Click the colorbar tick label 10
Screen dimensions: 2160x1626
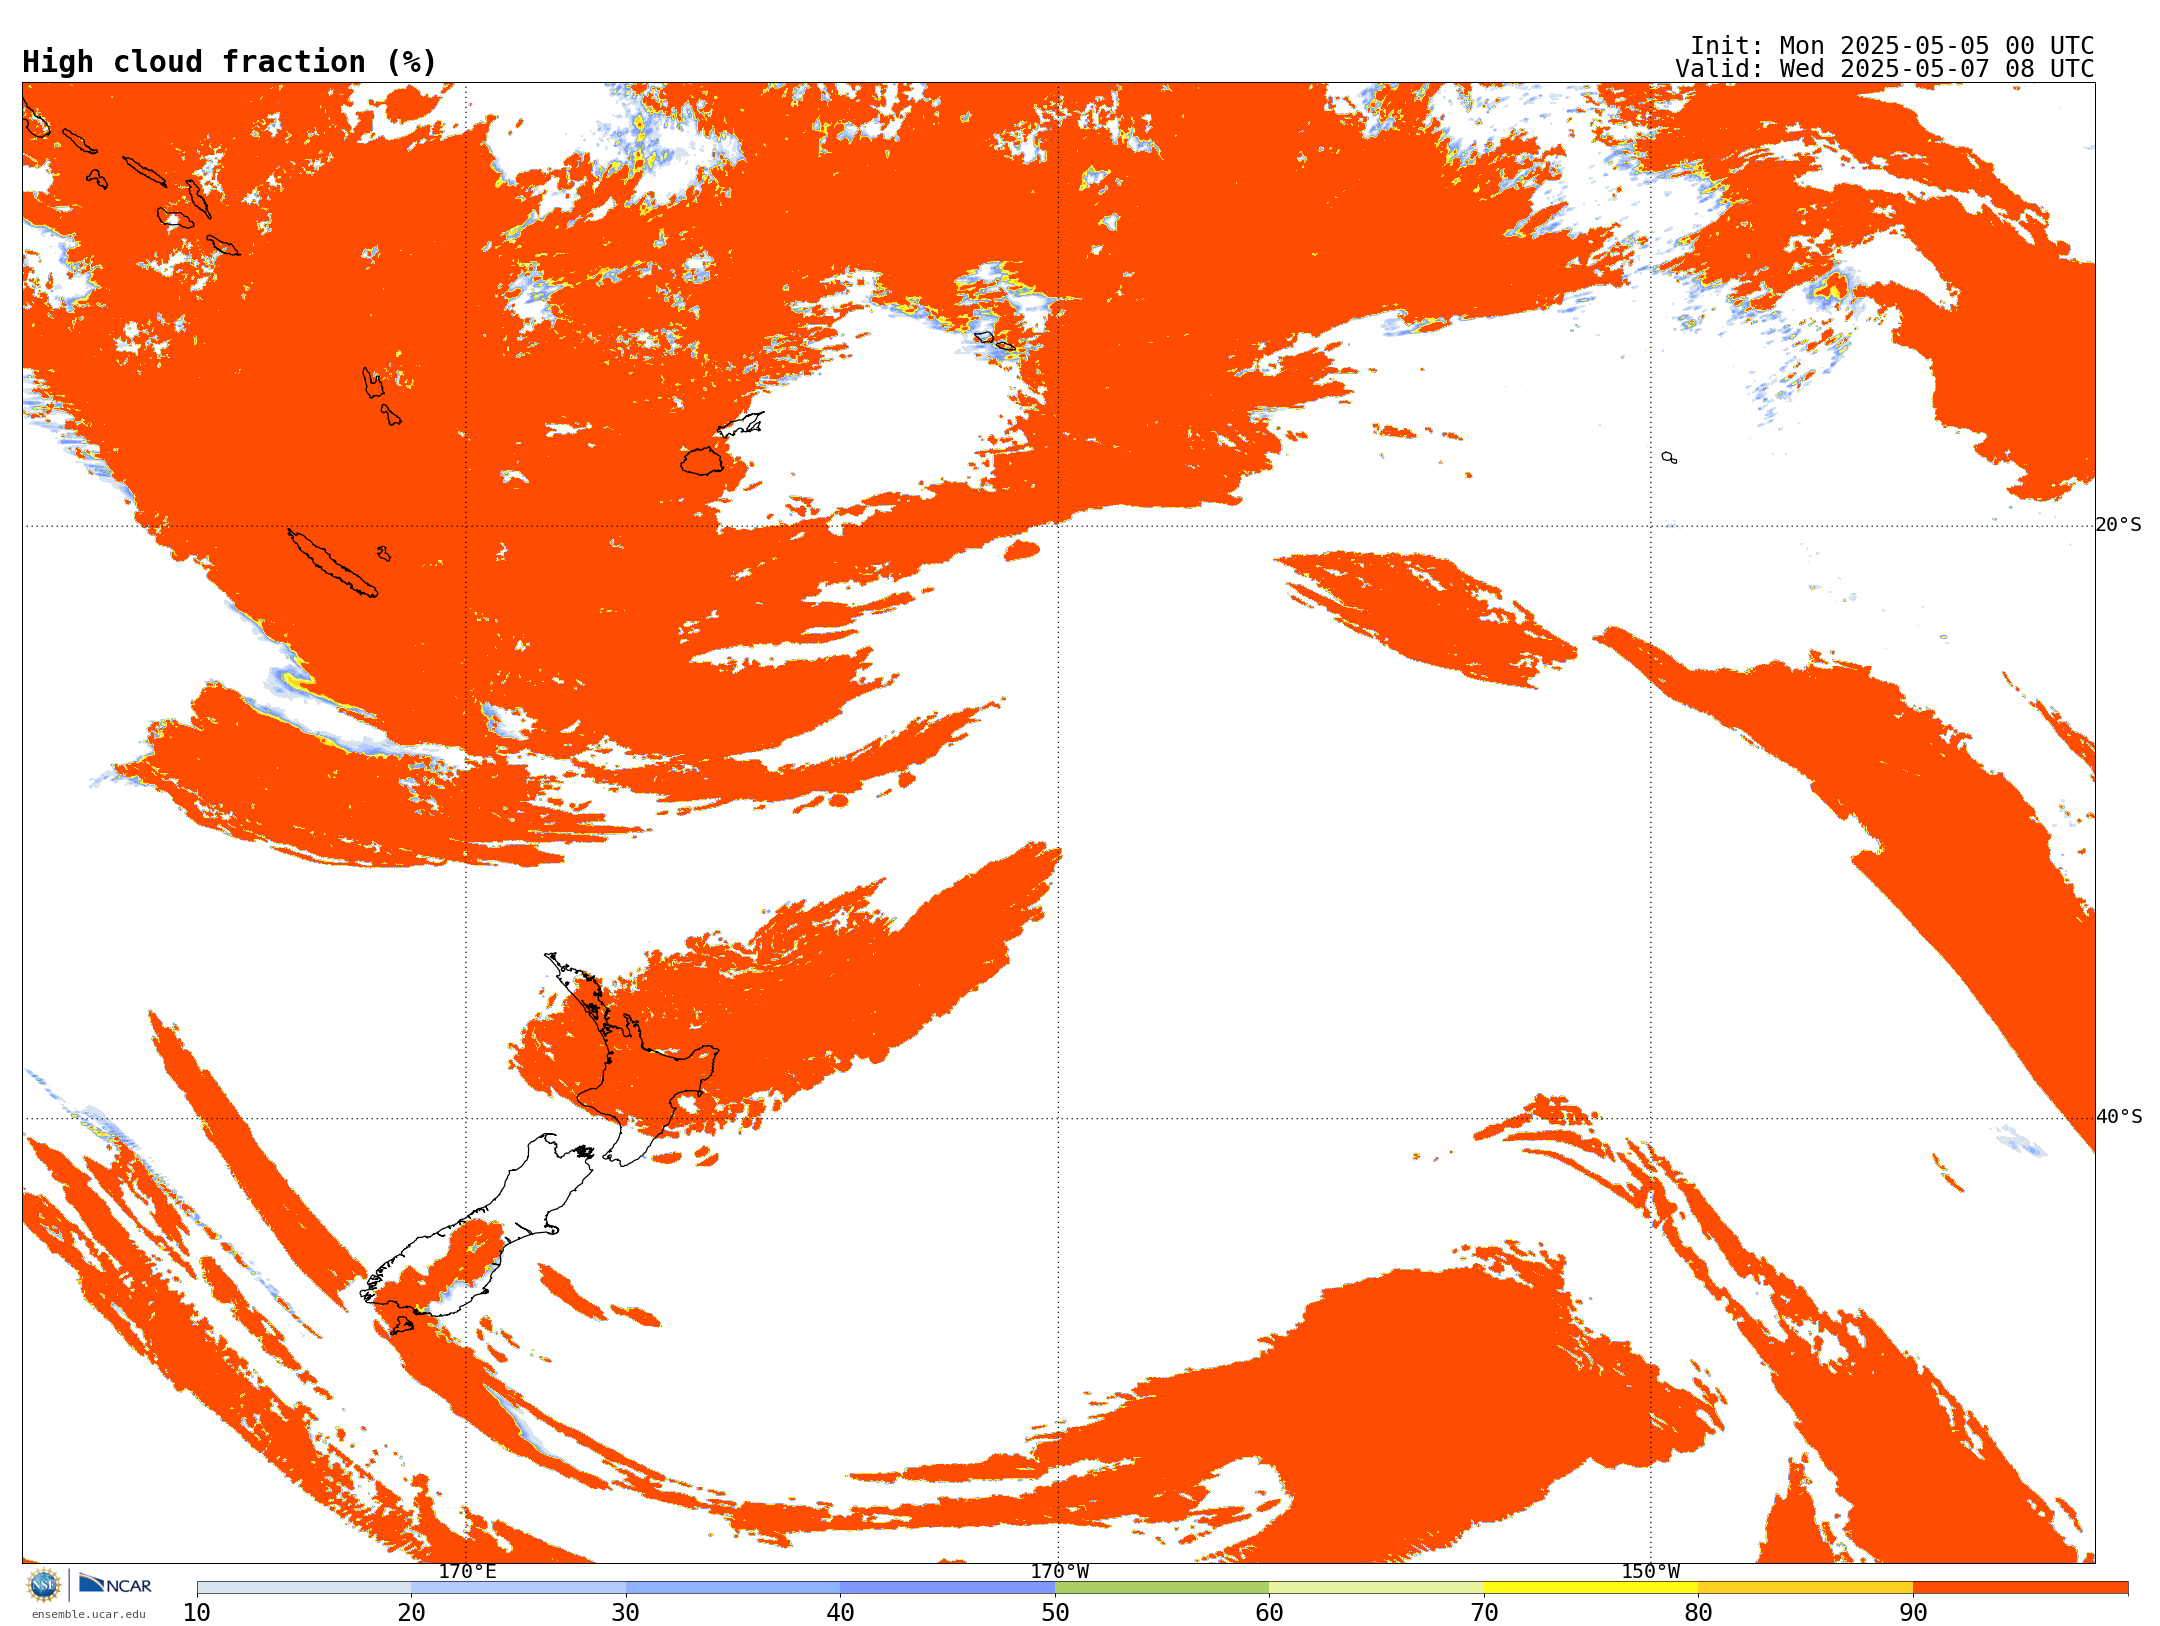[x=197, y=1613]
